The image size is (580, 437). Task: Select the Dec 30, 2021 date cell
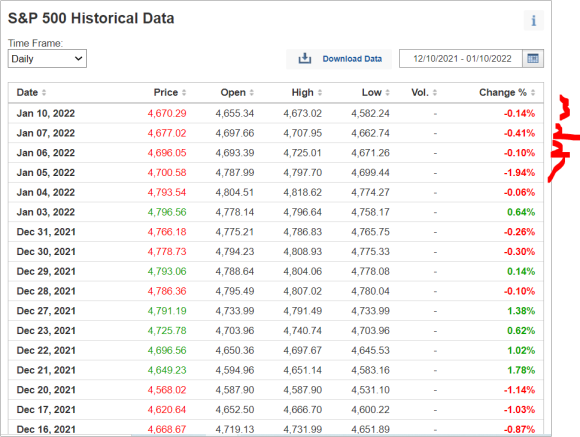click(x=46, y=252)
